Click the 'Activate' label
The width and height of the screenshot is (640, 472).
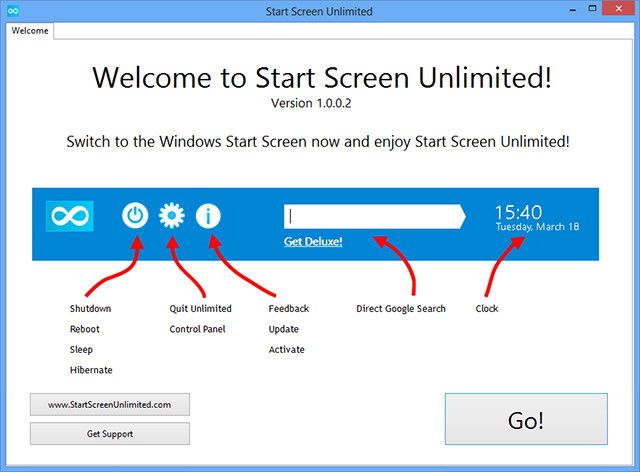287,350
